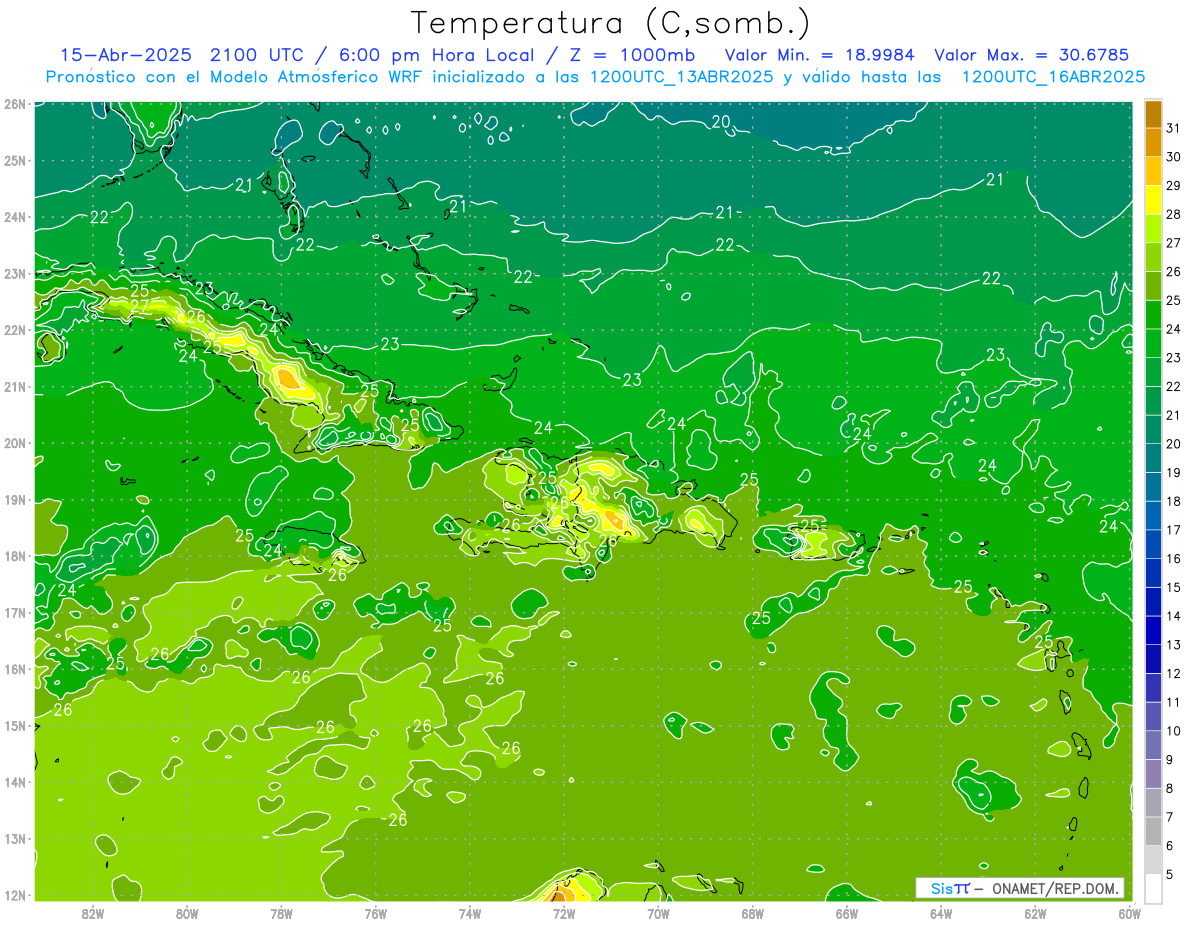
Task: Click the "68W" longitude axis label
Action: [752, 913]
